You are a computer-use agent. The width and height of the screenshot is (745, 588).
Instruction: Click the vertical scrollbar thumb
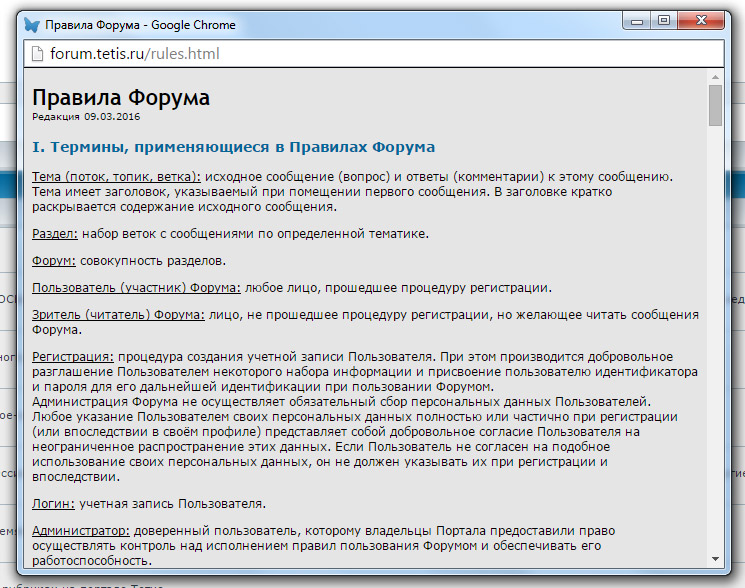coord(715,105)
